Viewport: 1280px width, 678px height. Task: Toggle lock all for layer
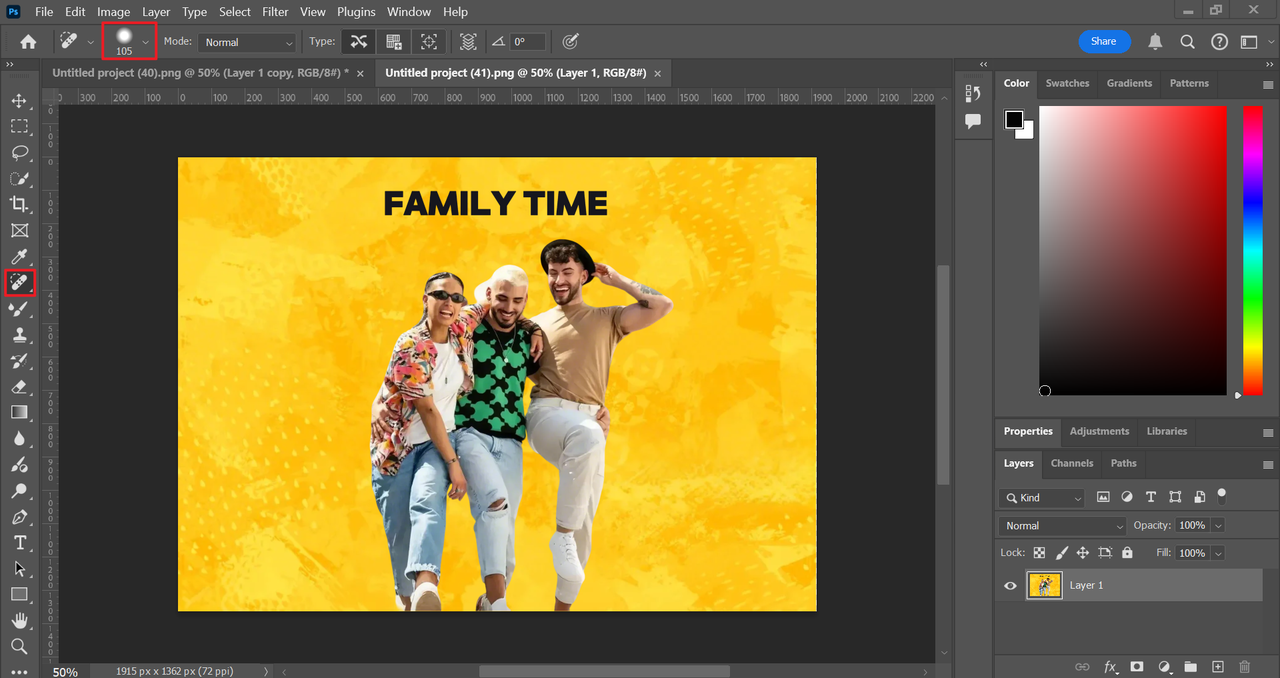click(x=1127, y=553)
